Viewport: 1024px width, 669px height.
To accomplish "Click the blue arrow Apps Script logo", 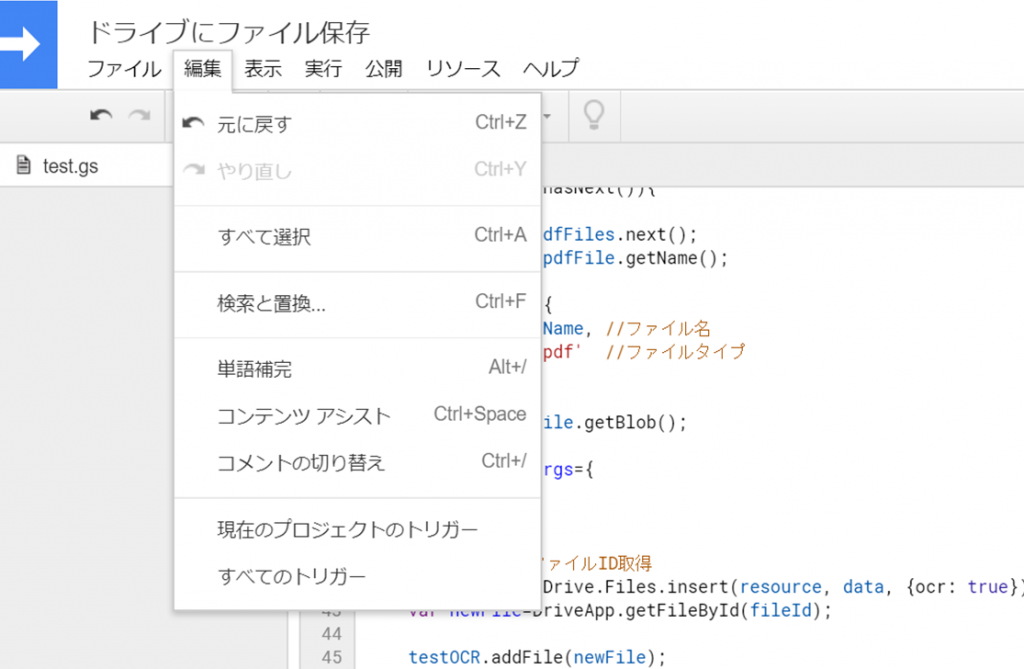I will (x=29, y=44).
